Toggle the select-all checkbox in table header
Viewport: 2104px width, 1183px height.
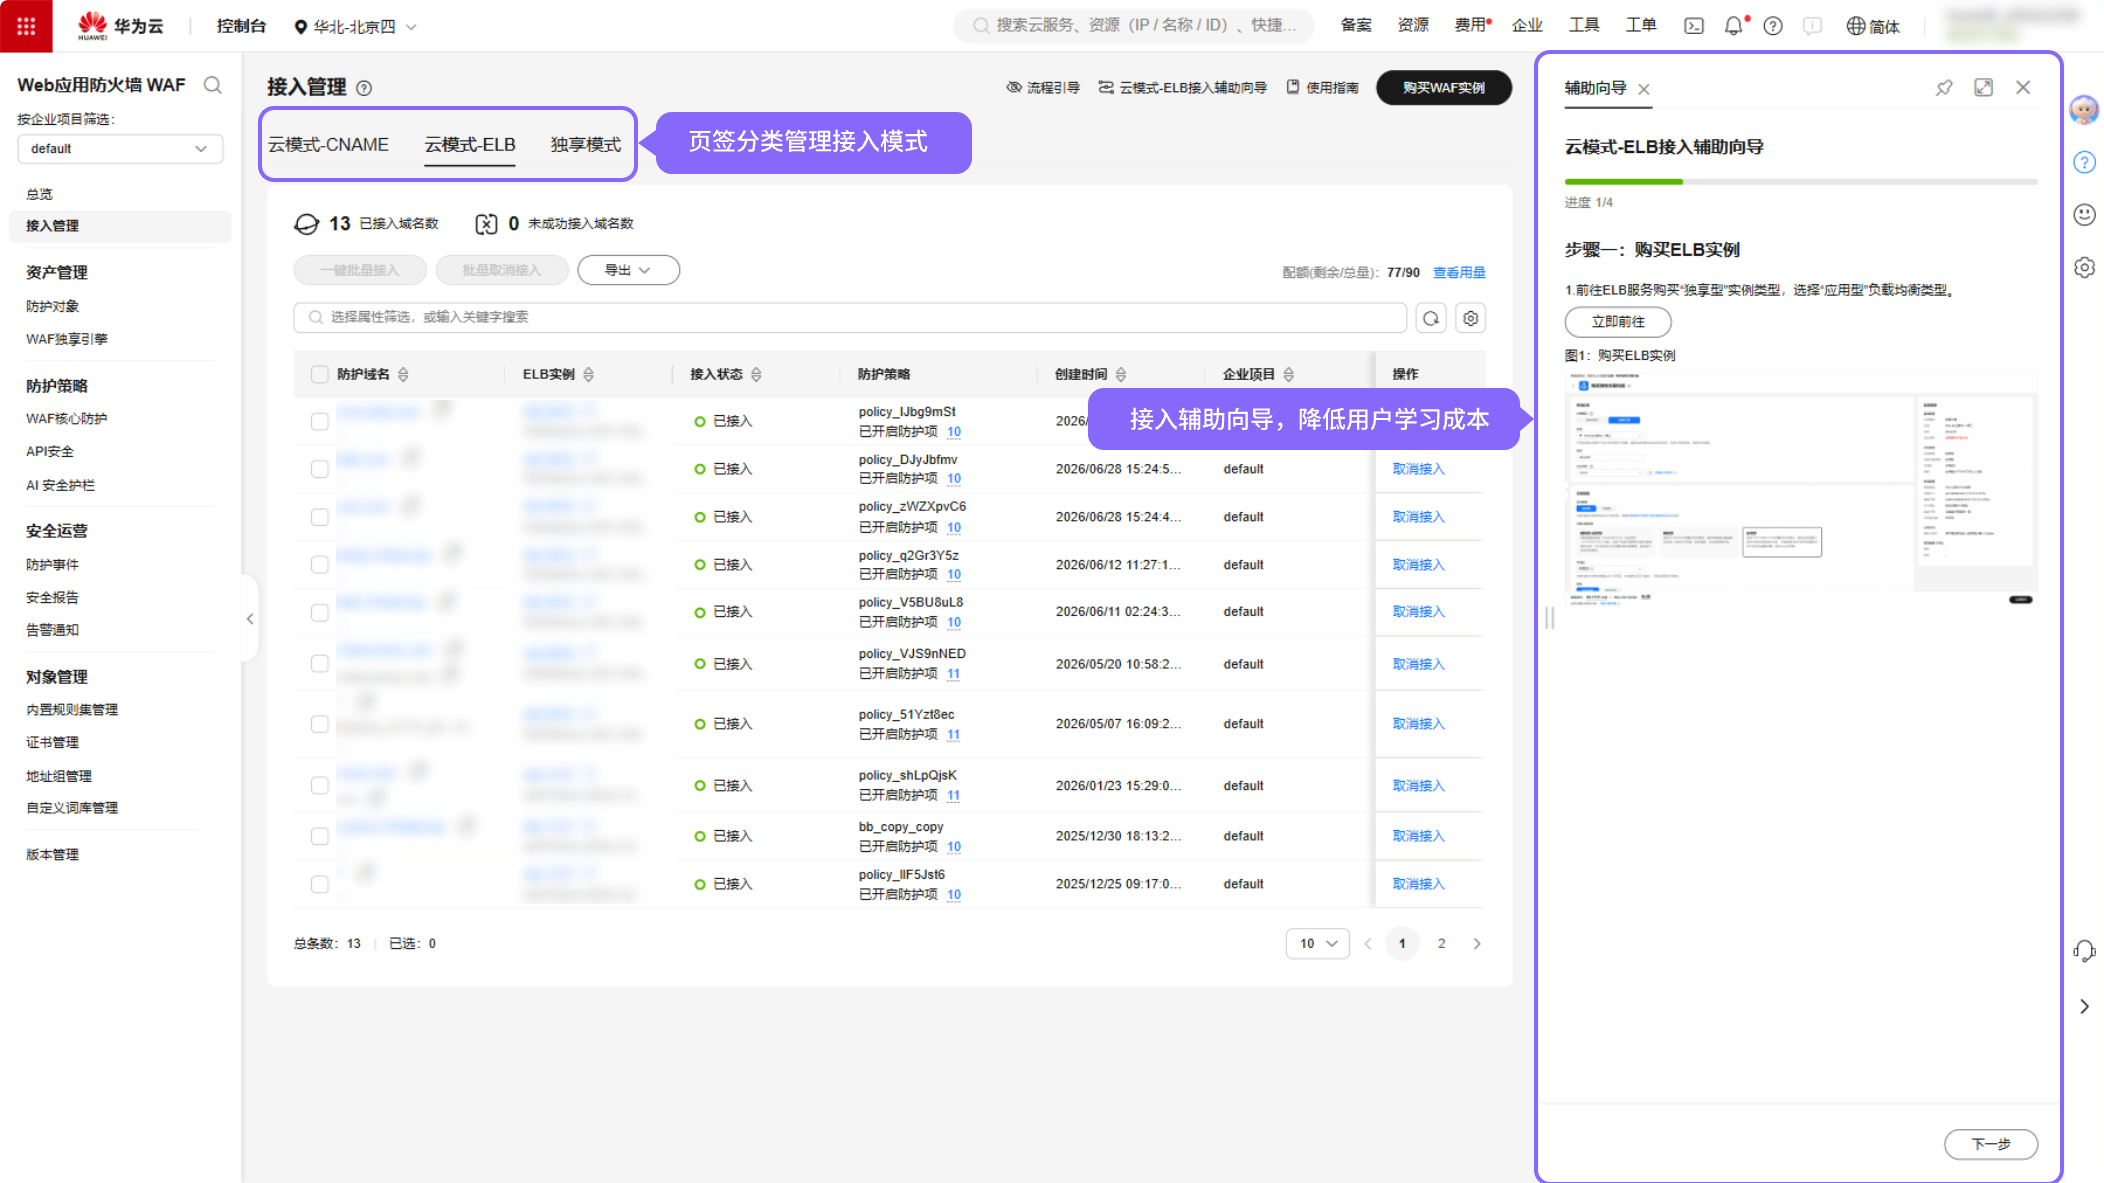pyautogui.click(x=320, y=374)
